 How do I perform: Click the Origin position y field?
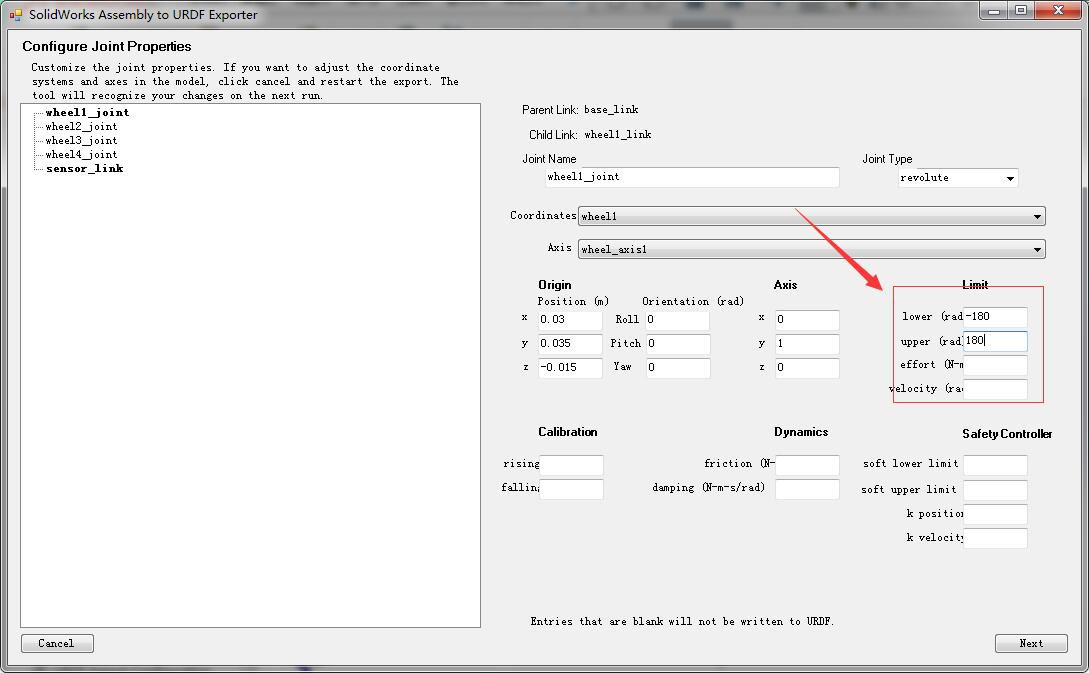pyautogui.click(x=570, y=343)
